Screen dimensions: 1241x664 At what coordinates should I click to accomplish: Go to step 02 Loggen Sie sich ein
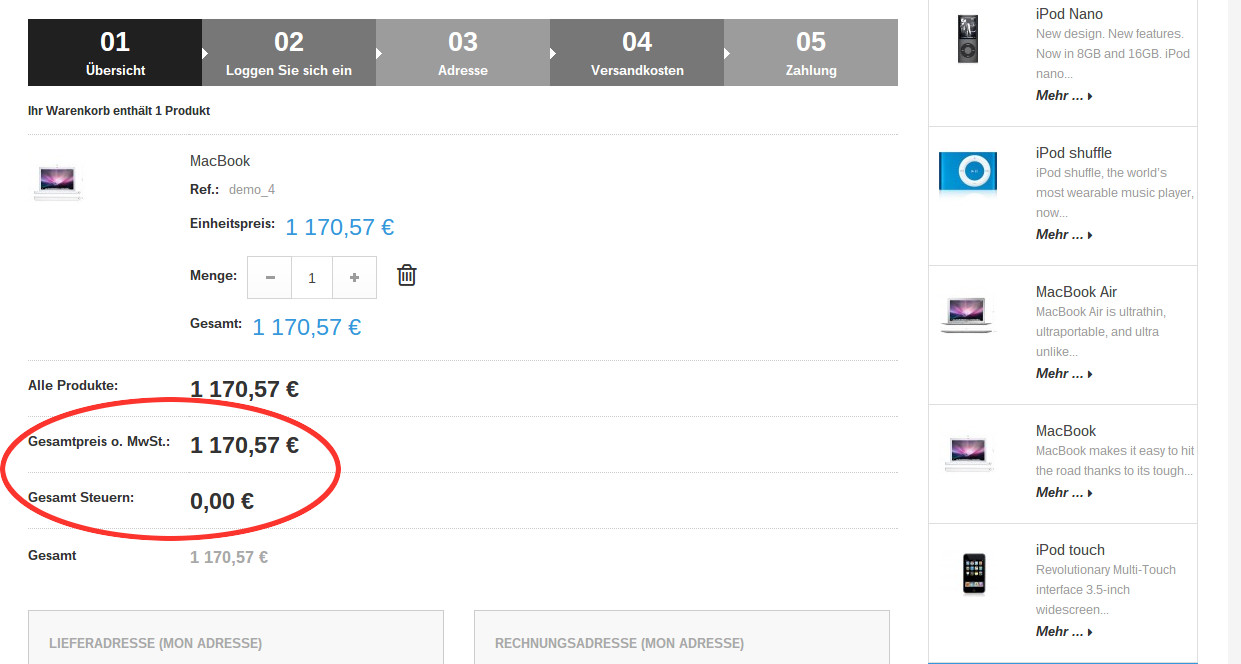click(289, 53)
